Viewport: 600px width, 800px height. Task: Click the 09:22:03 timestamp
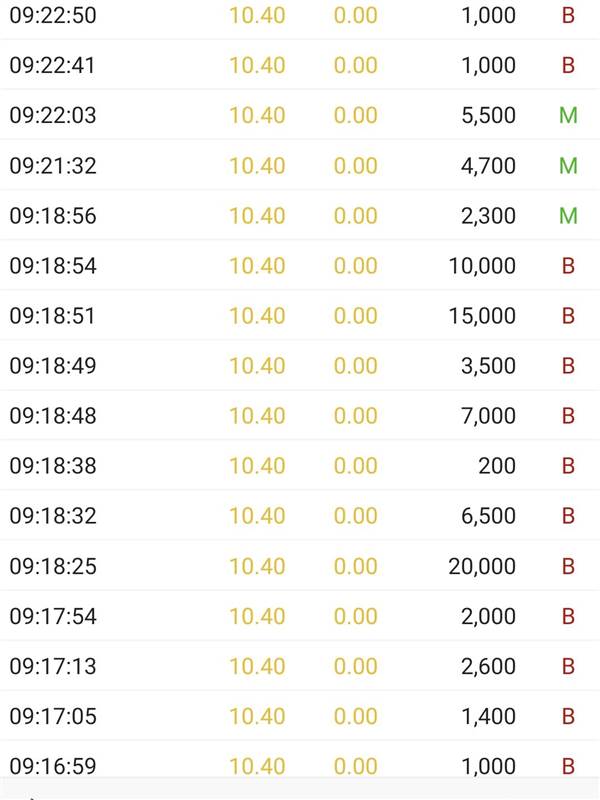[53, 115]
